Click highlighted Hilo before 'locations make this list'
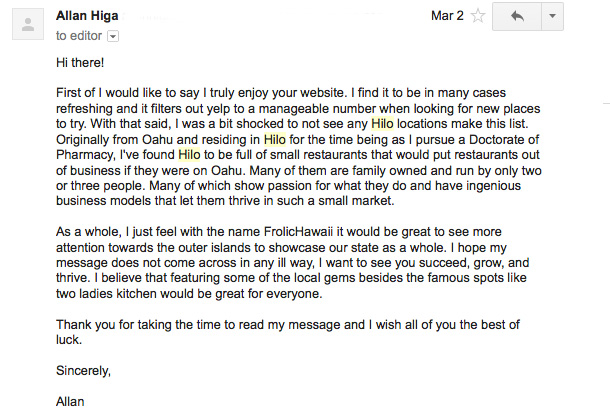 point(382,124)
